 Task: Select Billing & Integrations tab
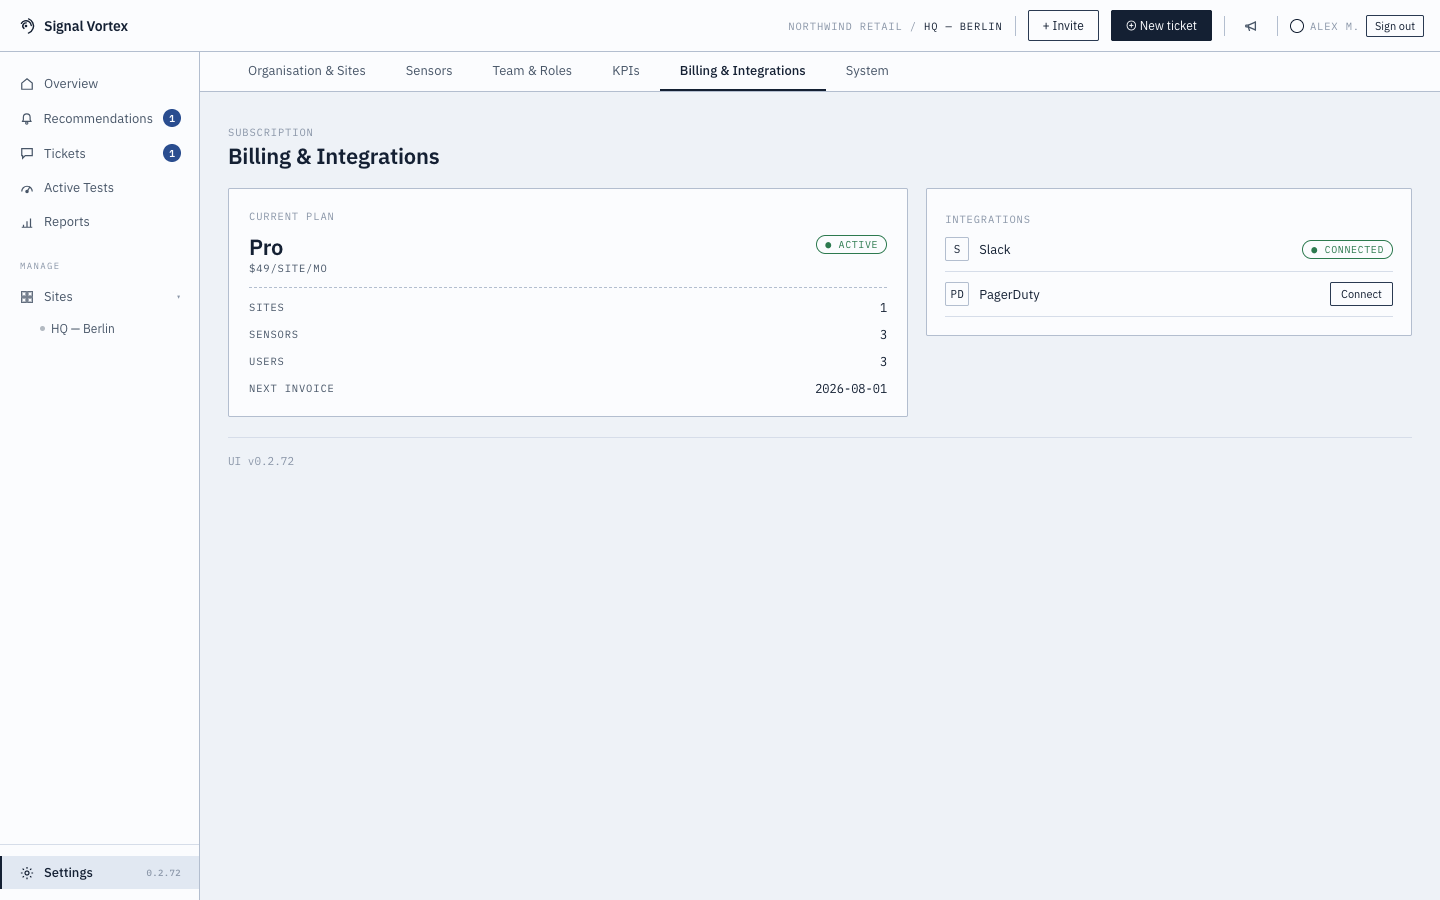coord(743,71)
